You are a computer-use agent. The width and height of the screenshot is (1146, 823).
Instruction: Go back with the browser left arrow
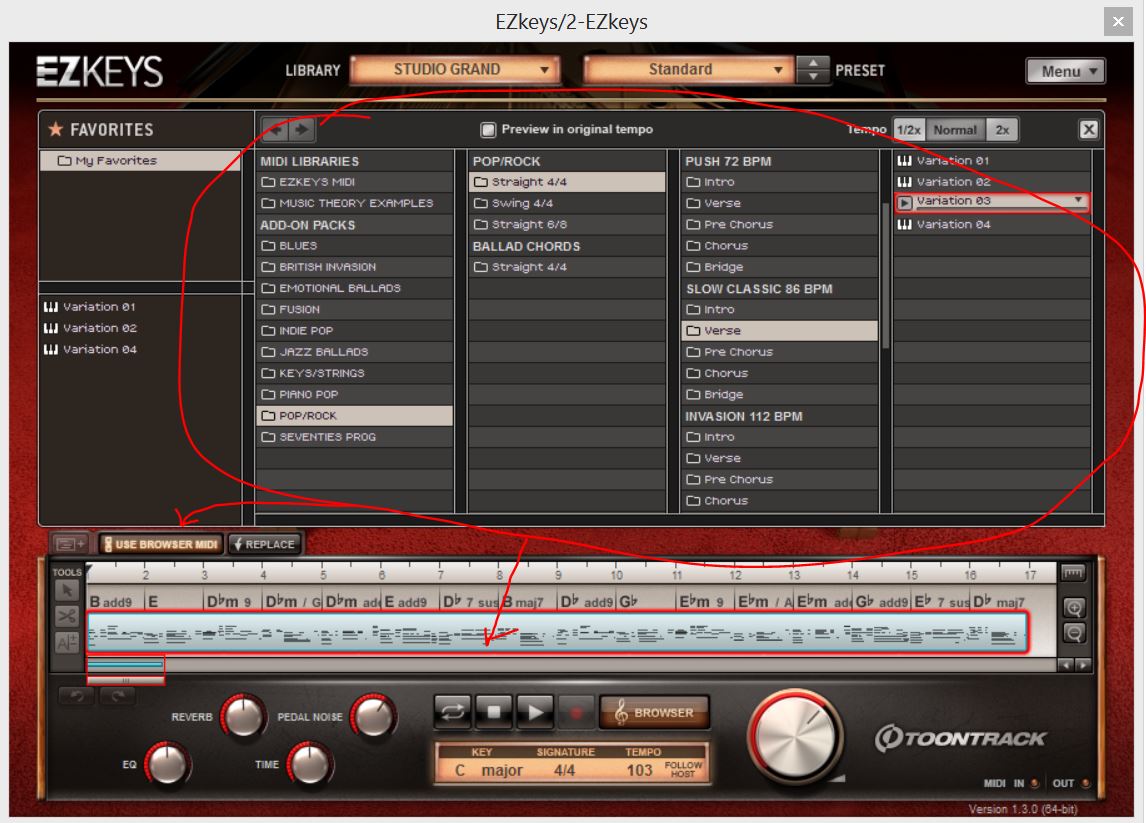[276, 129]
